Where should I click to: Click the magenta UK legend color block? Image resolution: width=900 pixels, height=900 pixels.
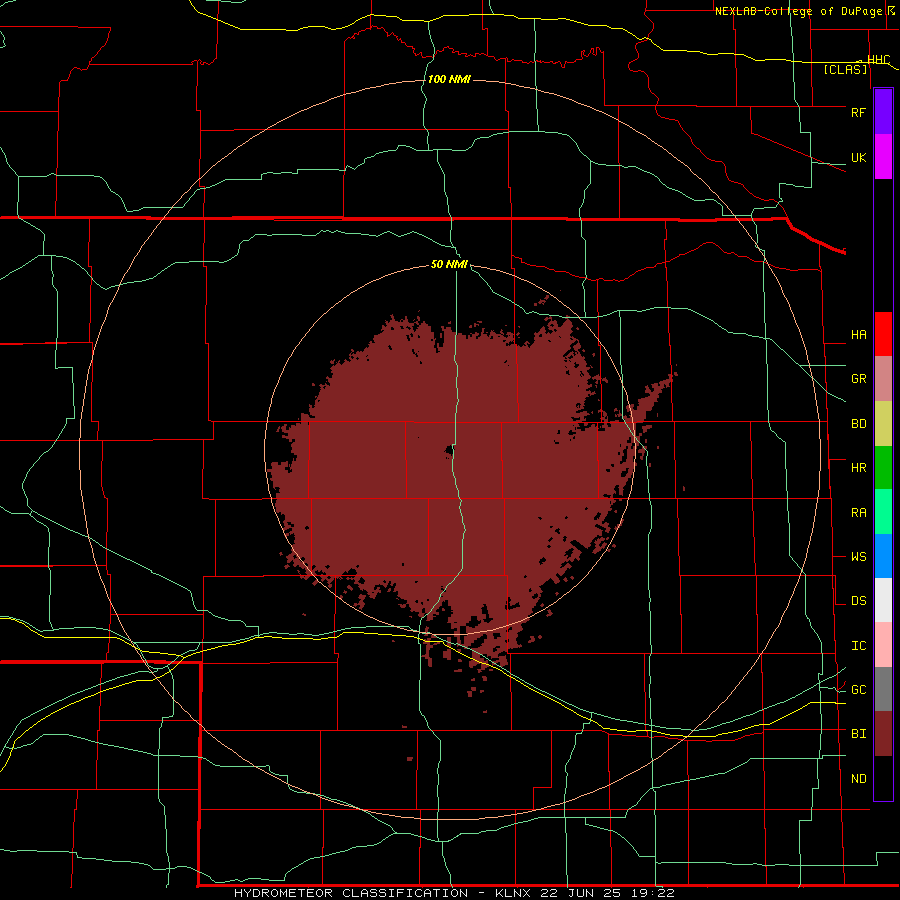[883, 157]
